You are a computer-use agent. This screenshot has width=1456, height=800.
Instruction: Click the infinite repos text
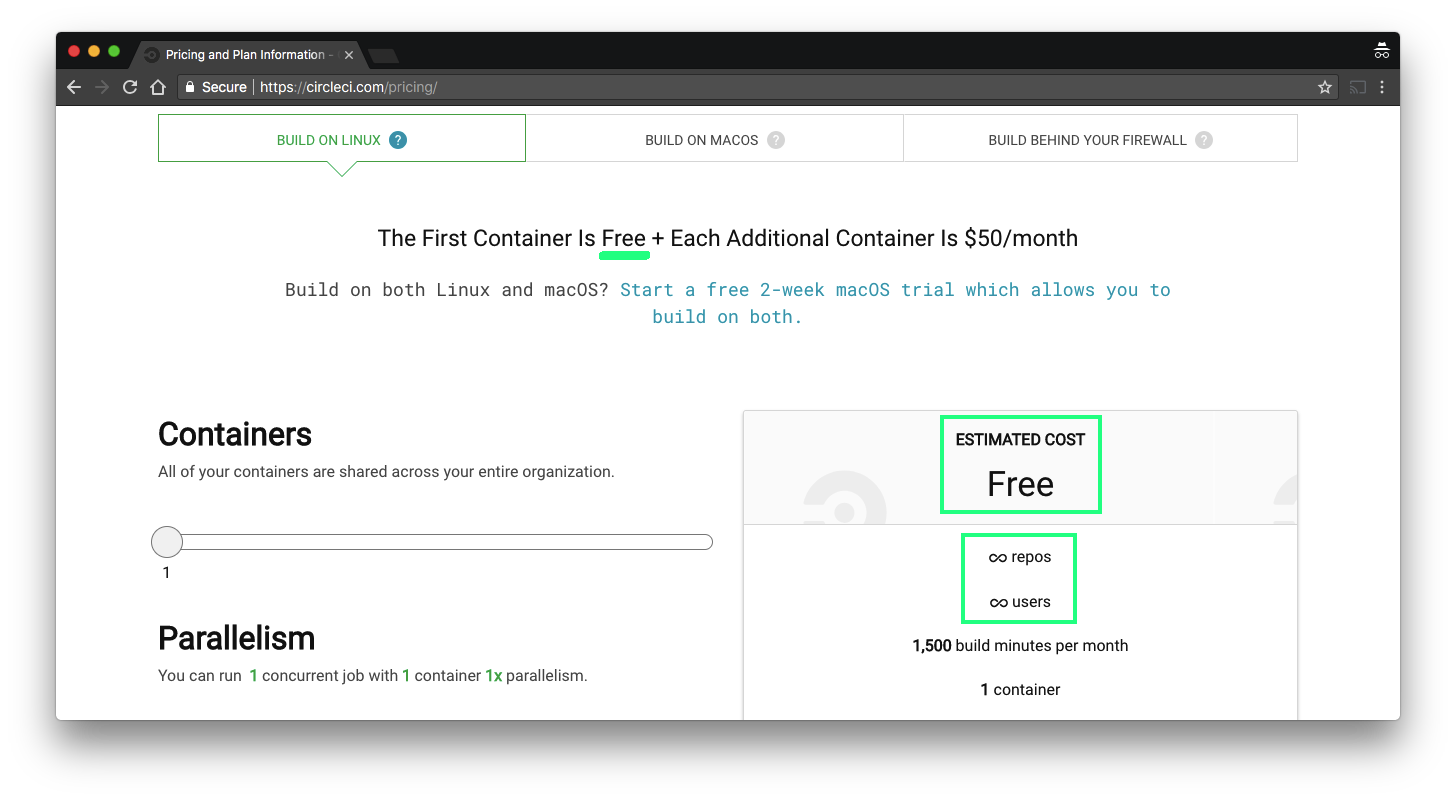pyautogui.click(x=1020, y=557)
